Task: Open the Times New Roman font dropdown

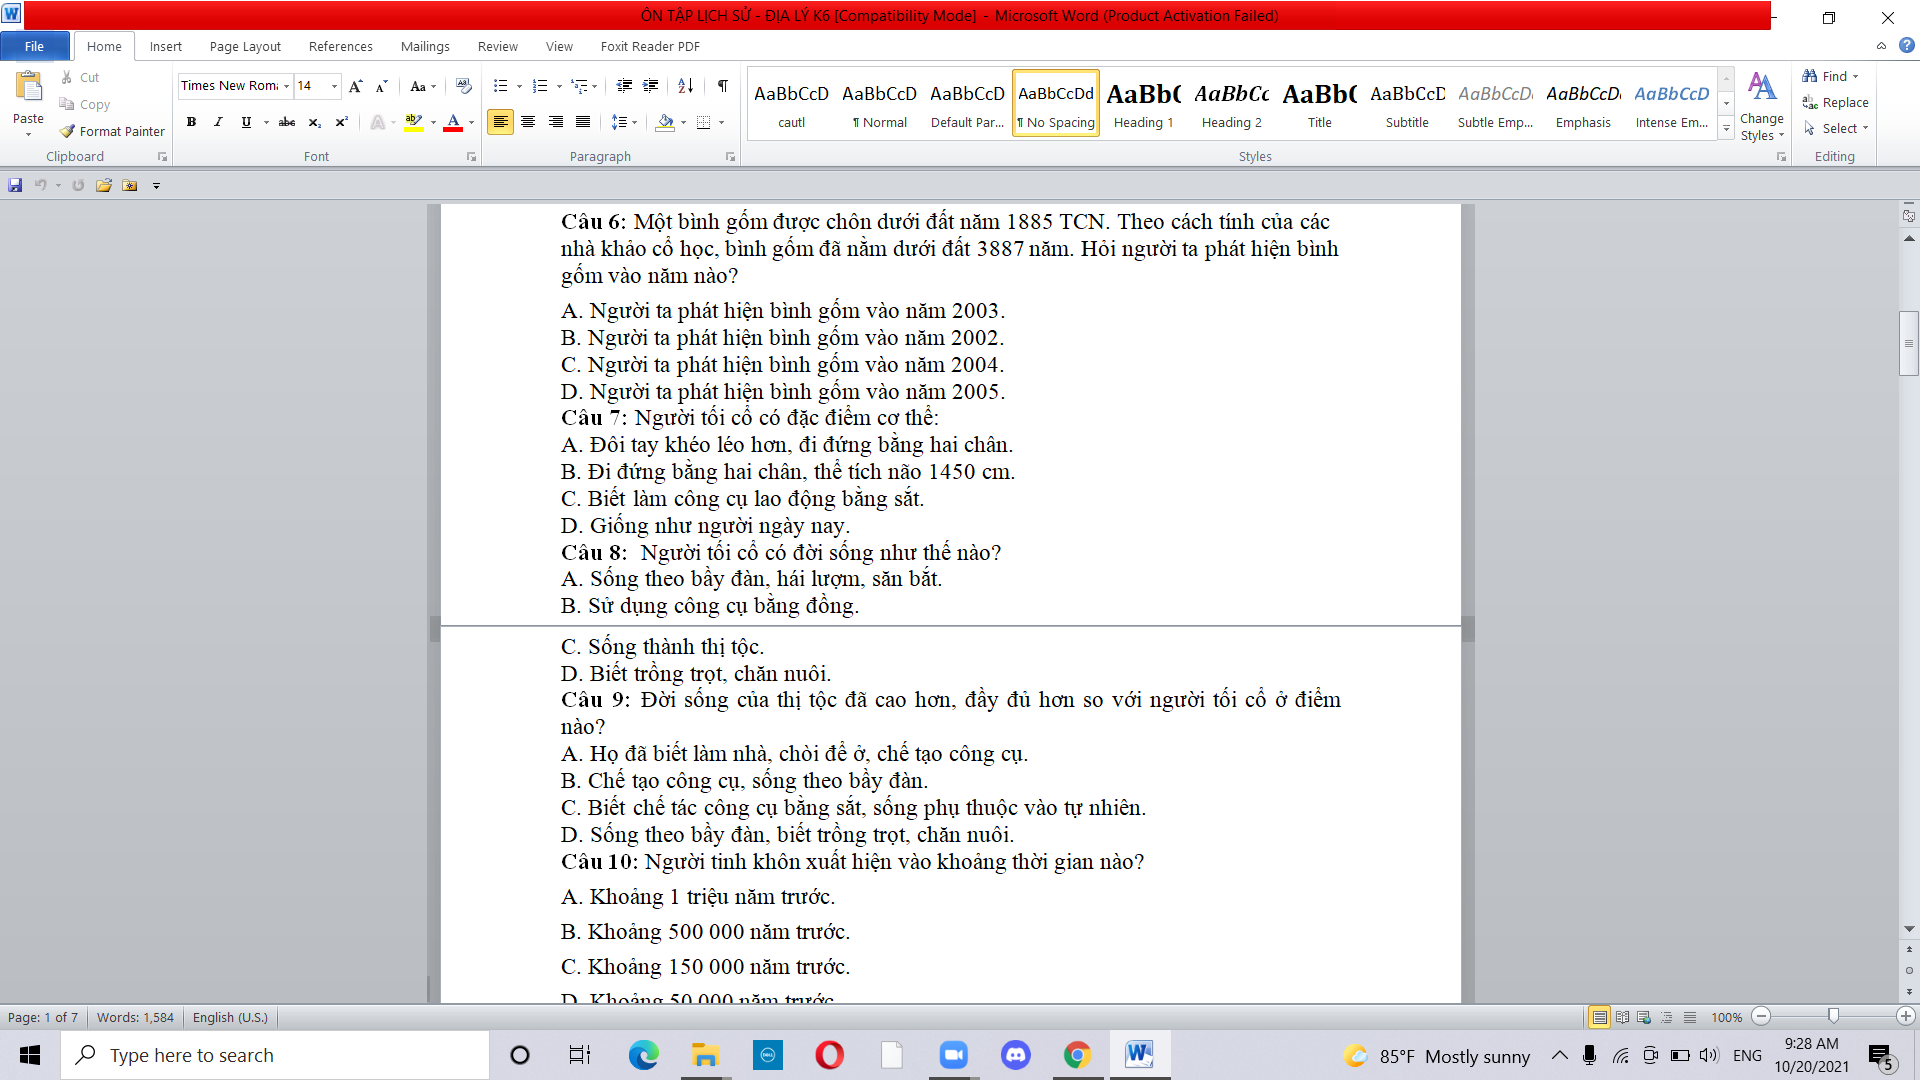Action: pos(286,86)
